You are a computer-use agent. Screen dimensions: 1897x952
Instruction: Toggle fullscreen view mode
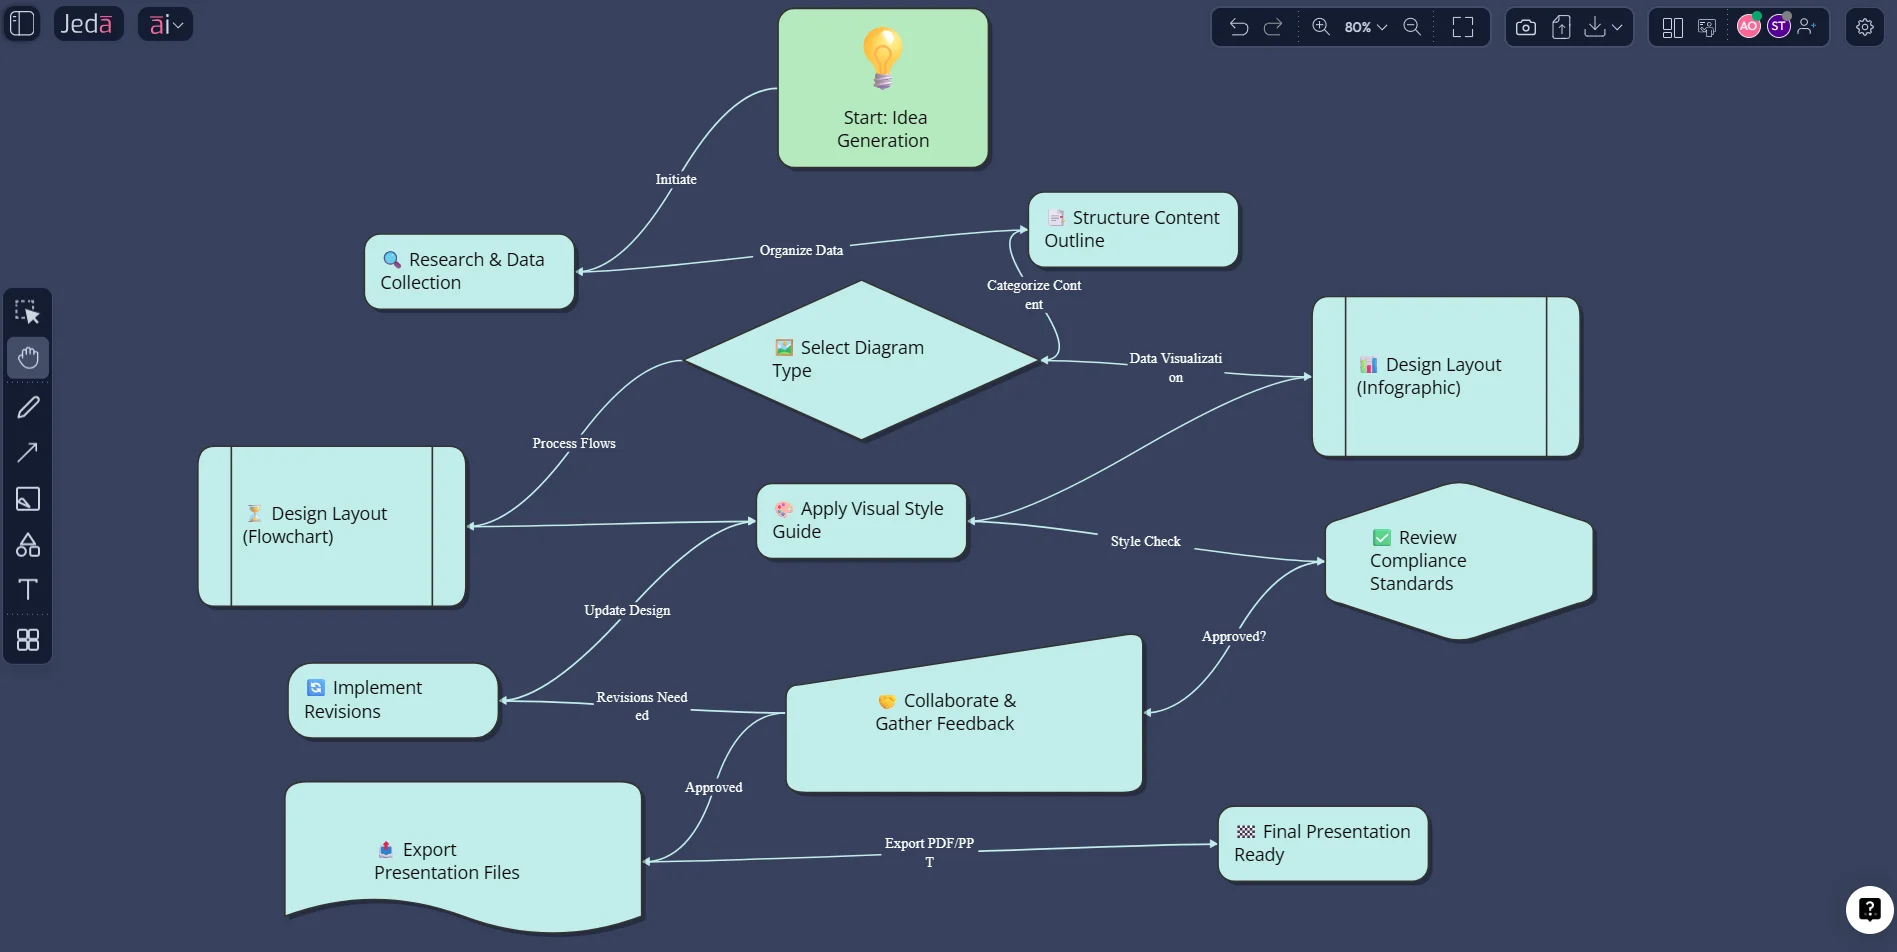[1462, 27]
